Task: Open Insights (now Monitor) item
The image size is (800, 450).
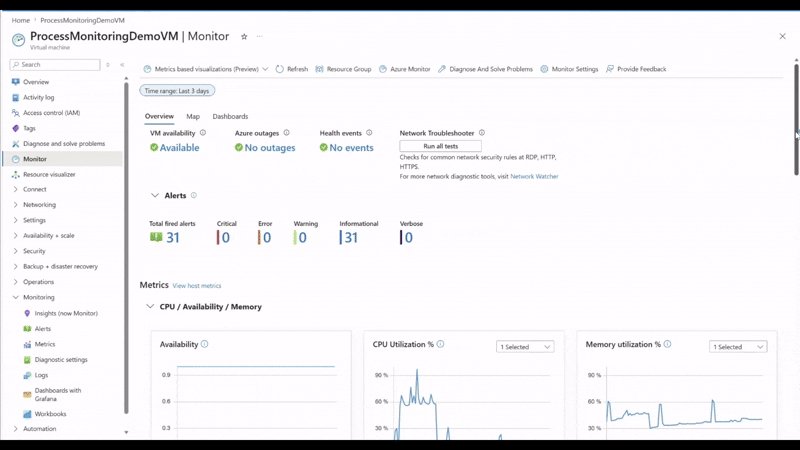Action: click(66, 313)
